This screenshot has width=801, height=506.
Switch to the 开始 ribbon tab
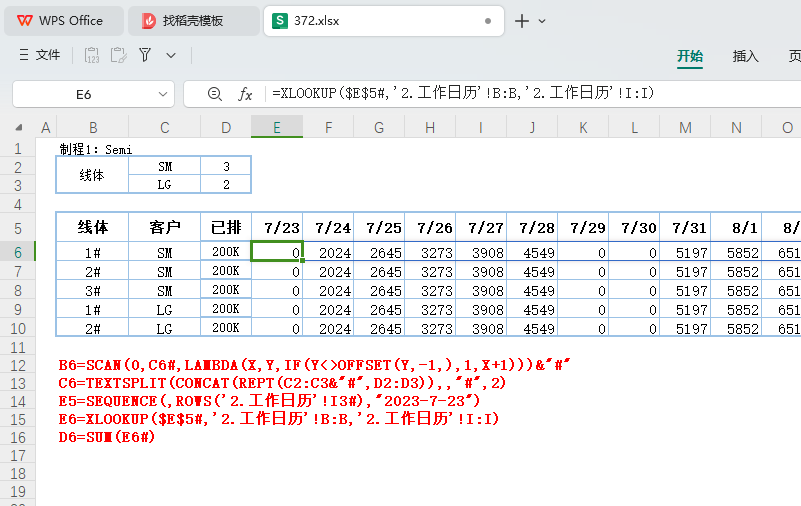click(690, 56)
